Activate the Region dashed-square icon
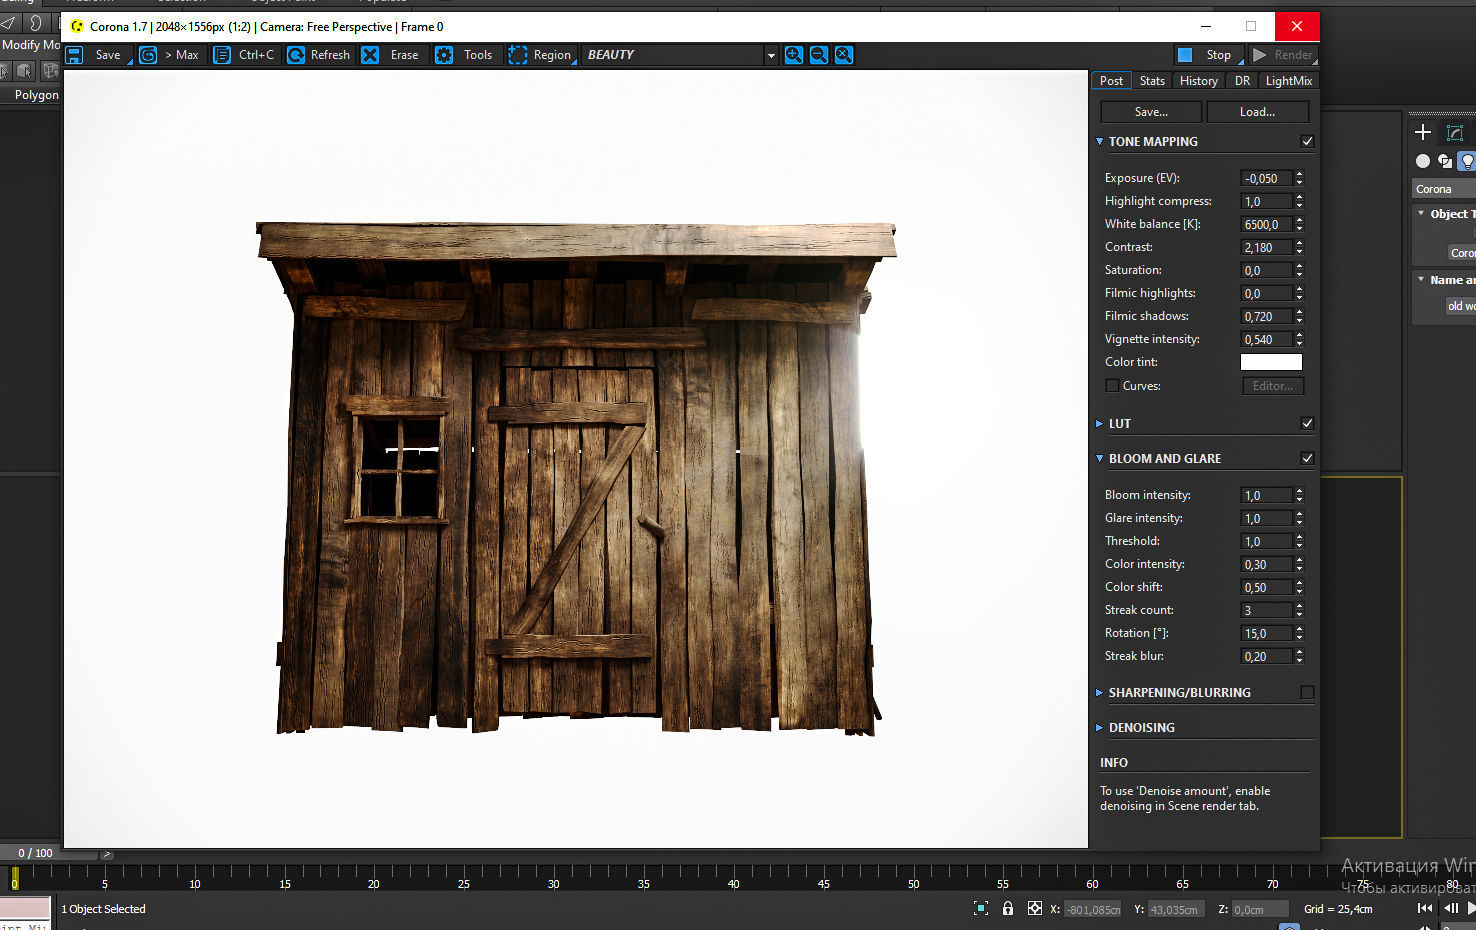Viewport: 1476px width, 930px height. pyautogui.click(x=517, y=55)
